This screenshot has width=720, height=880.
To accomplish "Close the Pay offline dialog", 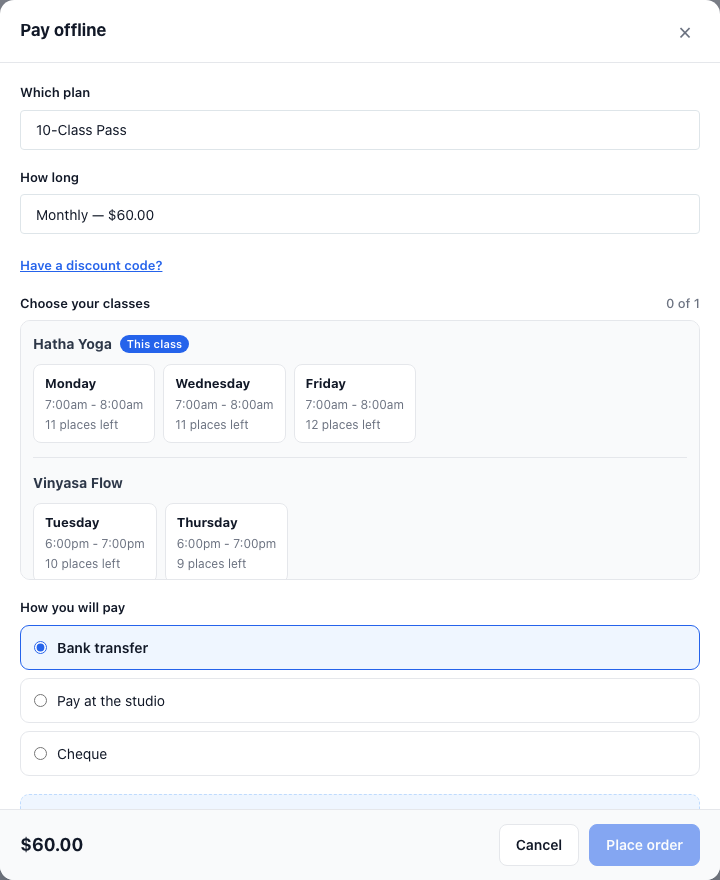I will tap(685, 33).
